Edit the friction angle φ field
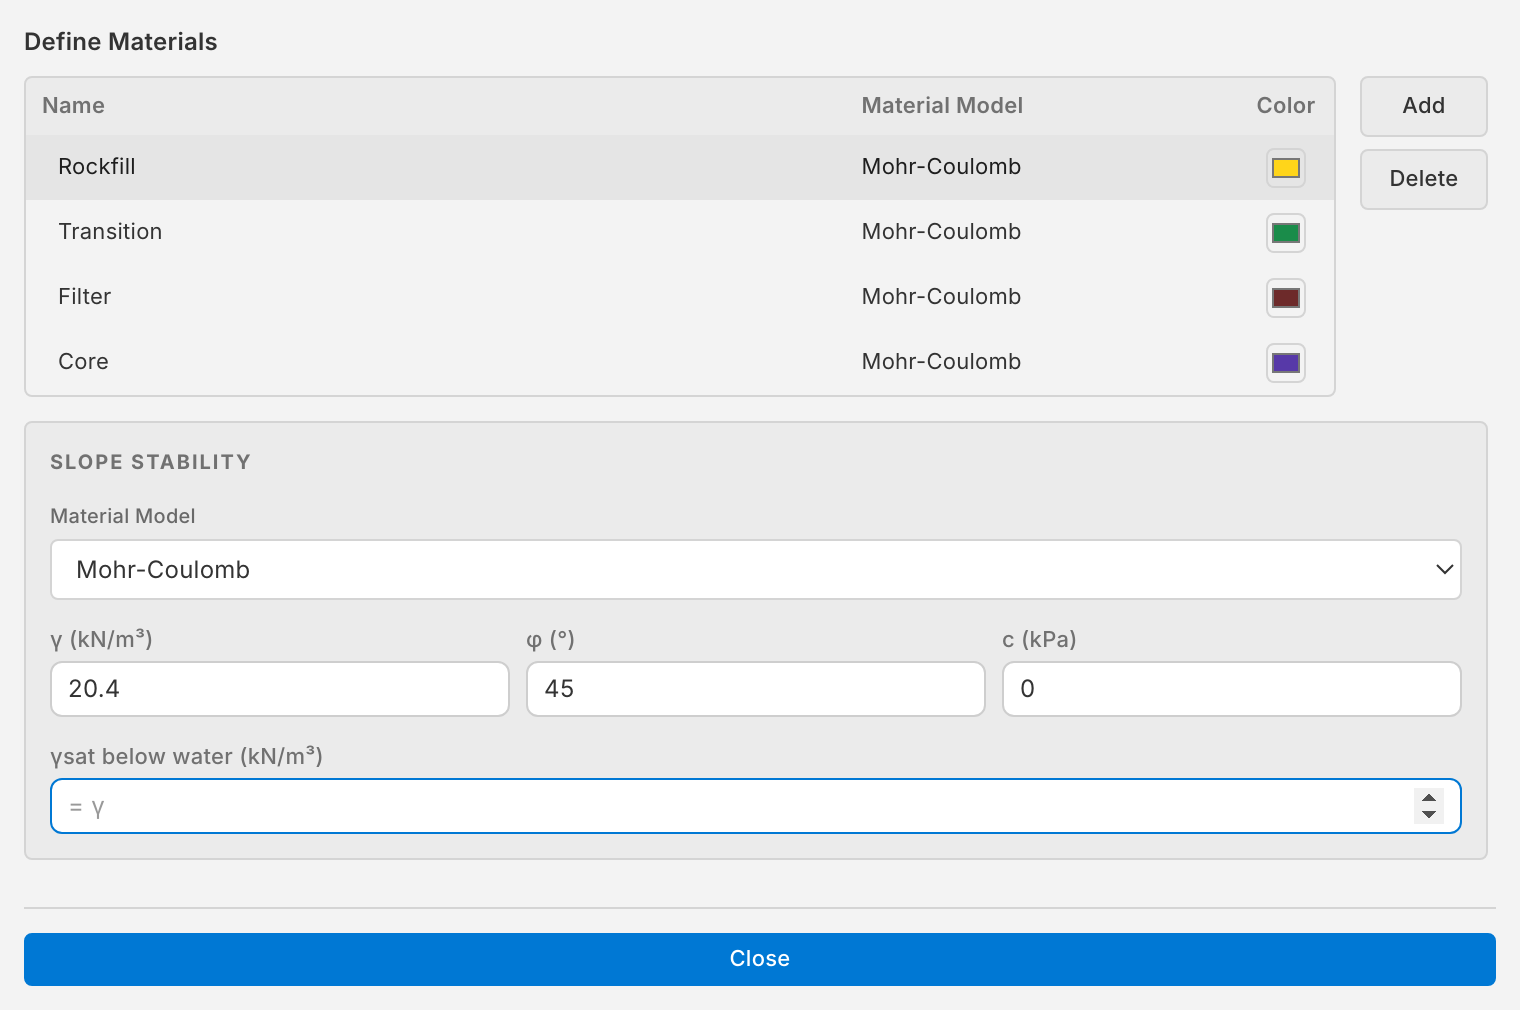1520x1010 pixels. 756,689
